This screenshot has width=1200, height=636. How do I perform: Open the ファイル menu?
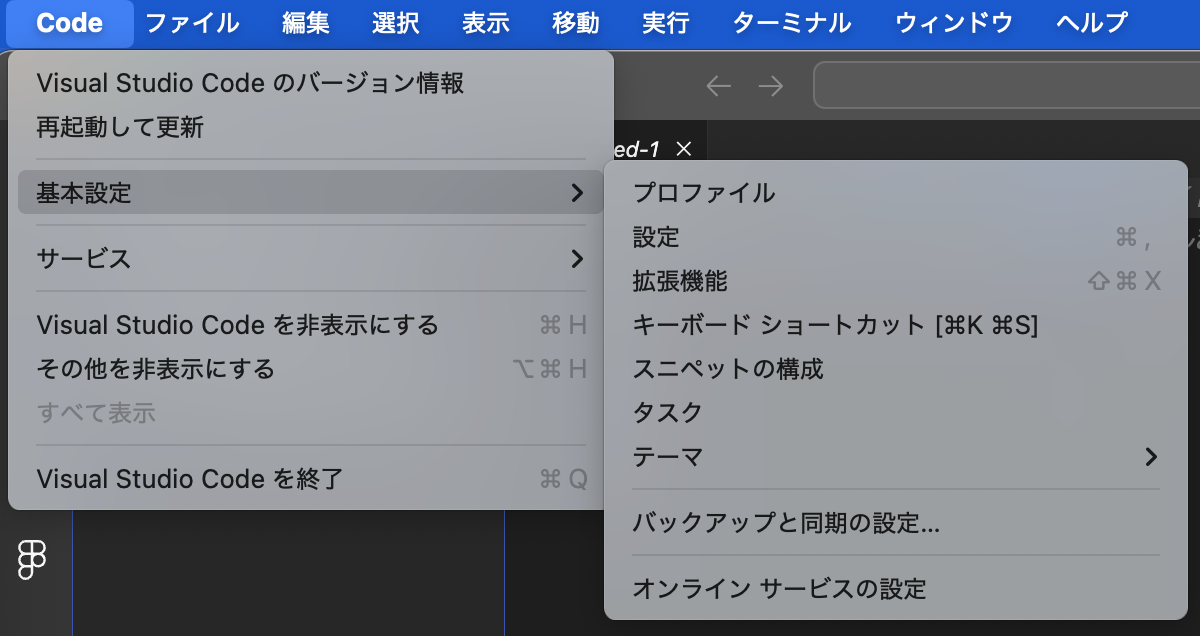click(x=193, y=23)
